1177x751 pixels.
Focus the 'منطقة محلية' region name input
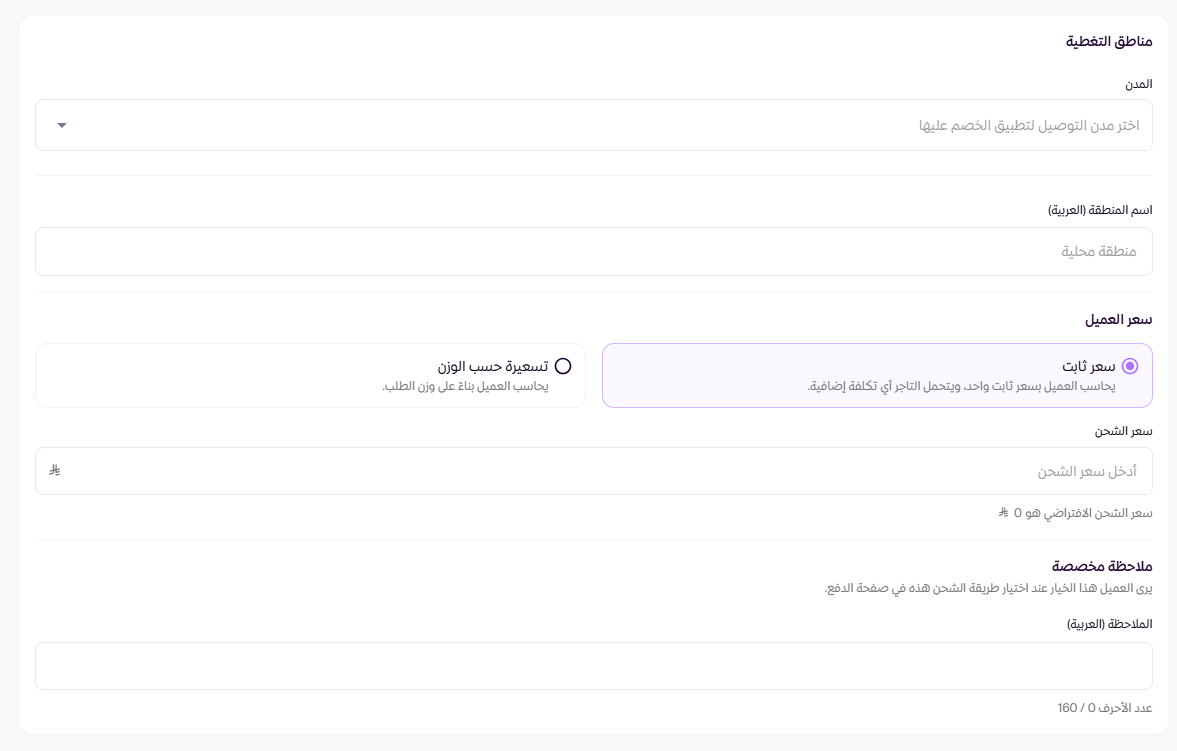pos(594,251)
